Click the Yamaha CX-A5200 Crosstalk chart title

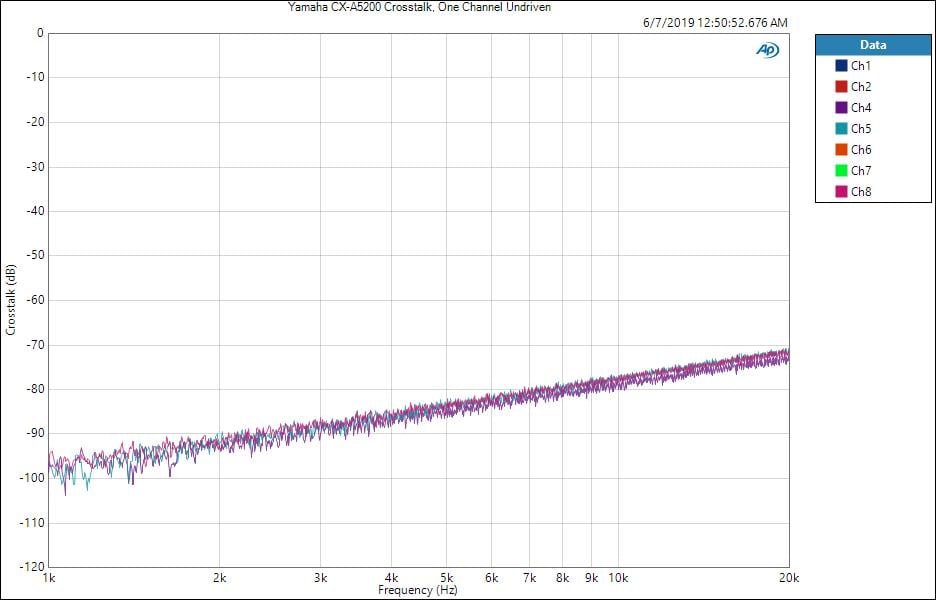click(x=418, y=7)
